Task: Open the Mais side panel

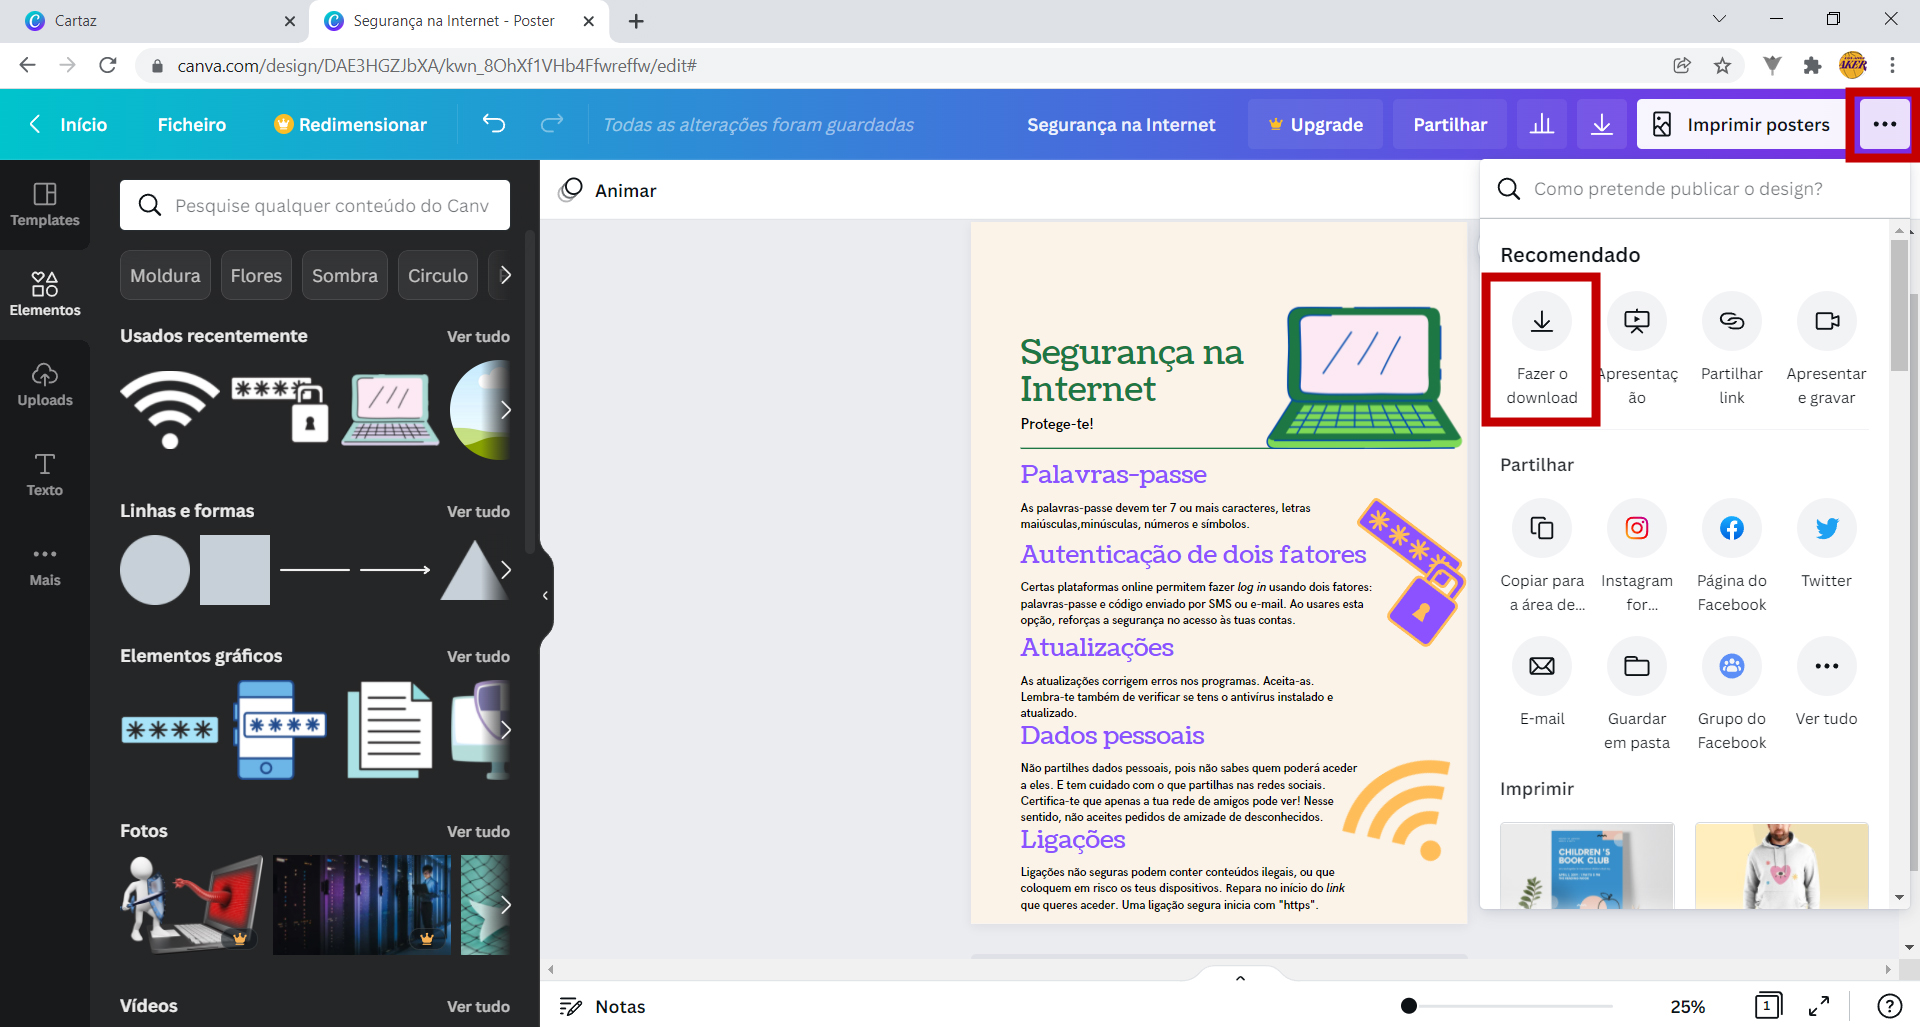Action: click(x=45, y=565)
